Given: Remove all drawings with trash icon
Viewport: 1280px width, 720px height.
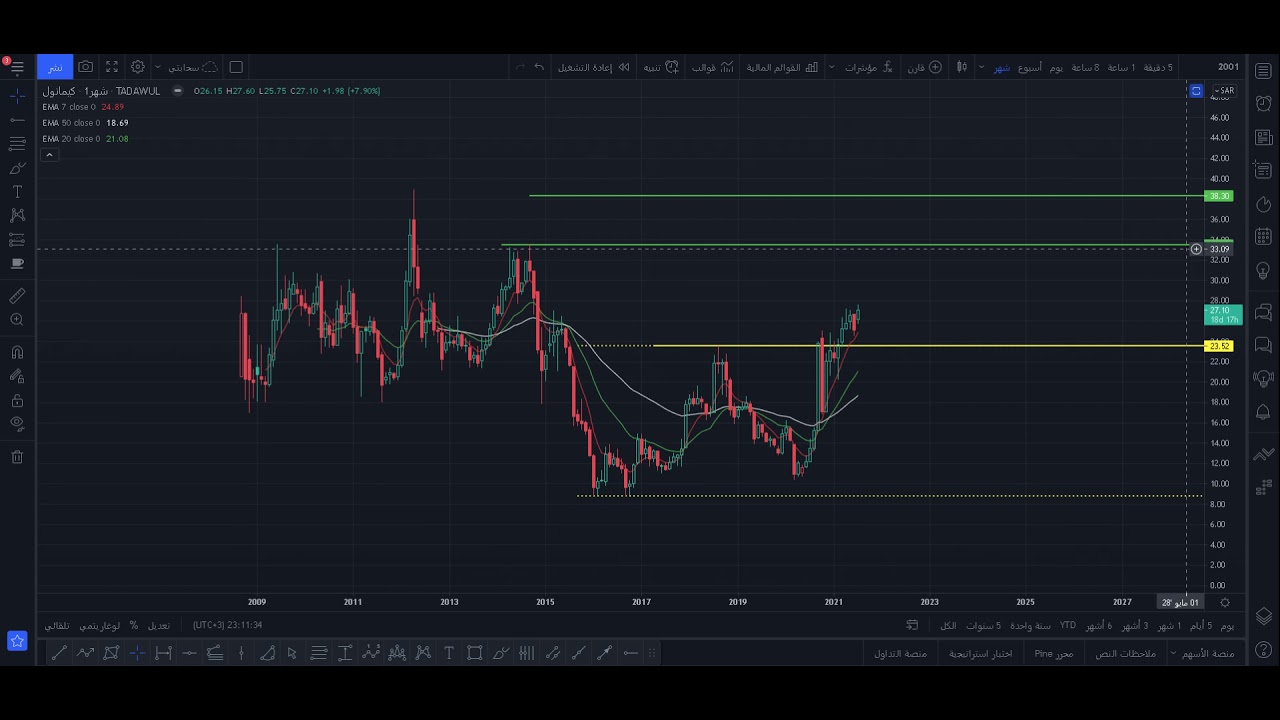Looking at the screenshot, I should [x=17, y=457].
